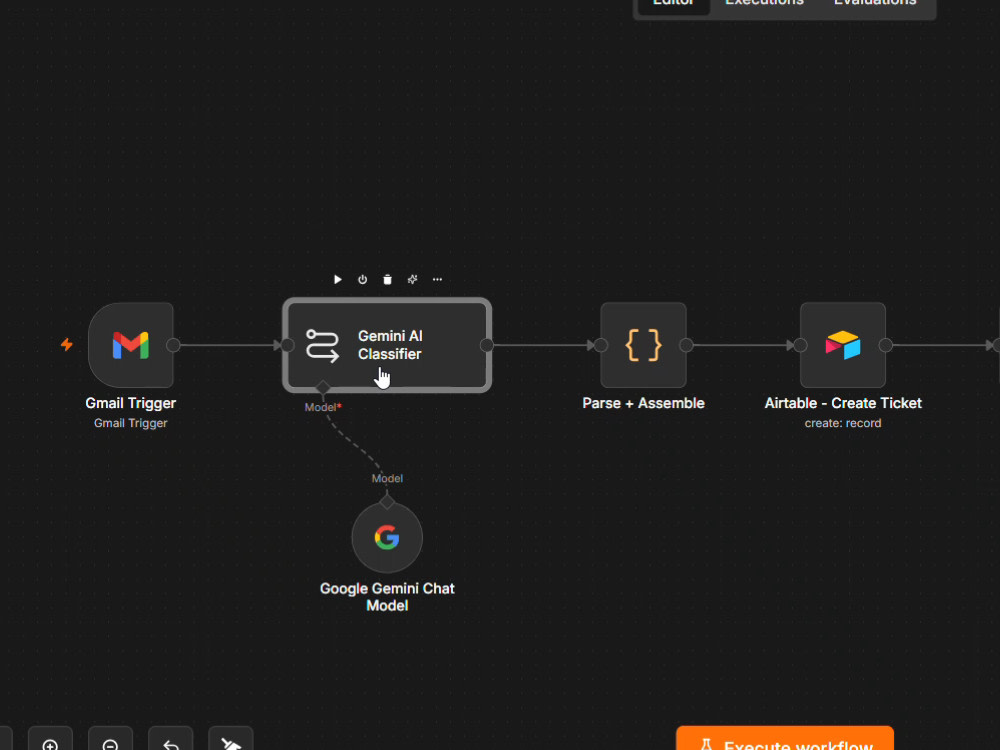Click the Parse + Assemble output connector
This screenshot has height=750, width=1000.
coord(686,345)
